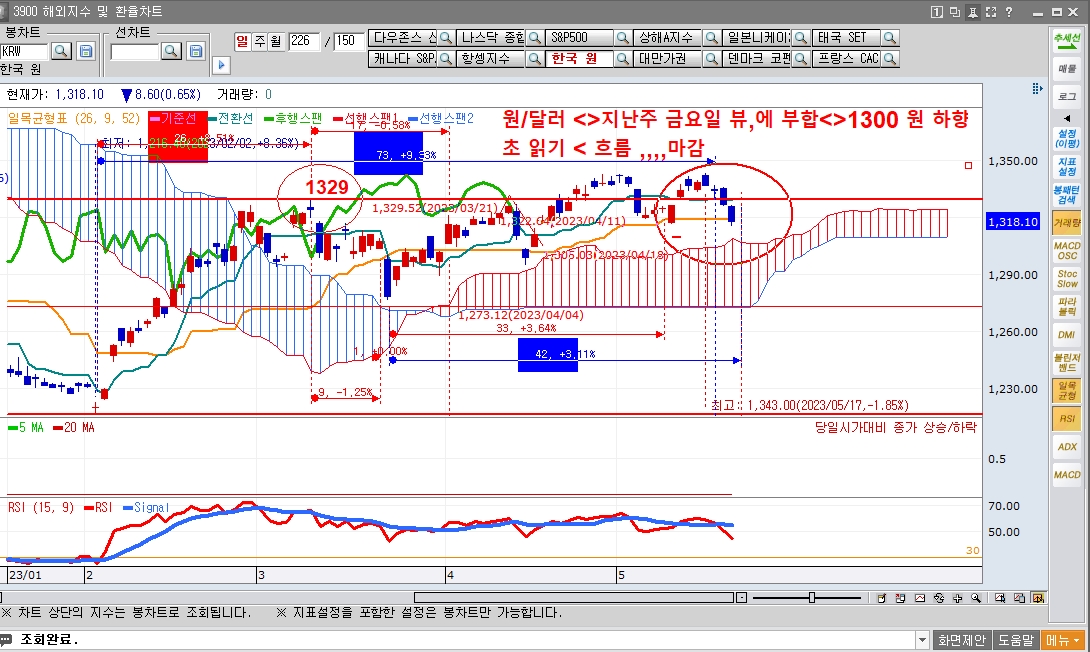Toggle the MACD OSC indicator
Image resolution: width=1090 pixels, height=652 pixels.
click(1067, 251)
